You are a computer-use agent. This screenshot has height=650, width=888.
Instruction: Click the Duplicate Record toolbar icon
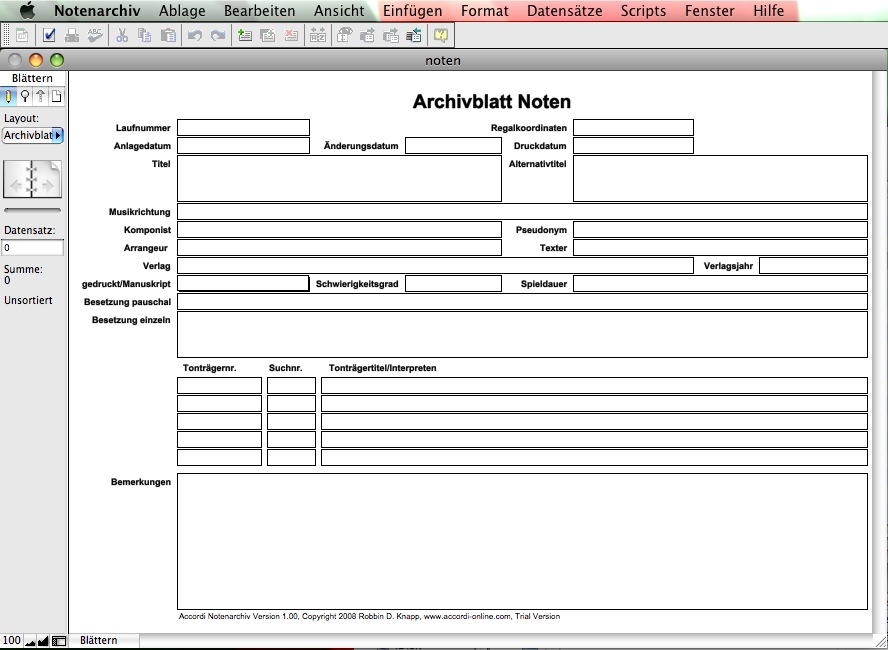pos(268,36)
